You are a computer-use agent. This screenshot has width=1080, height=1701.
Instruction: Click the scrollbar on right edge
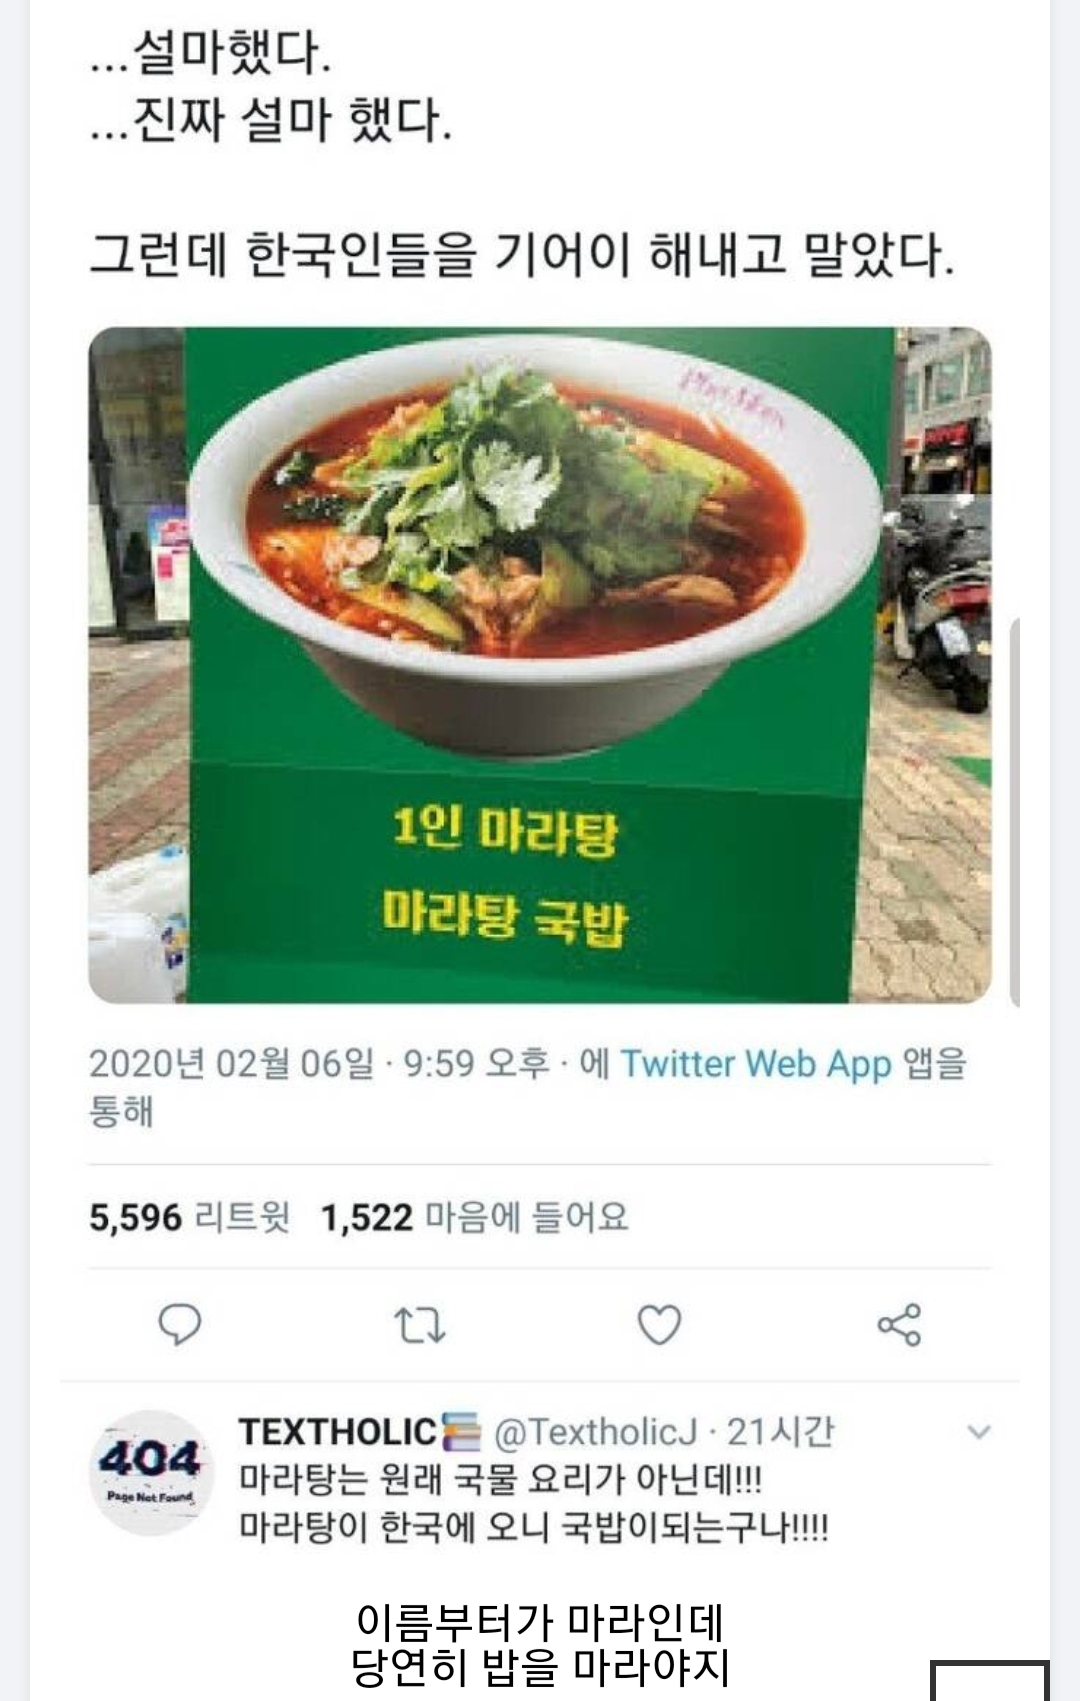click(1015, 811)
